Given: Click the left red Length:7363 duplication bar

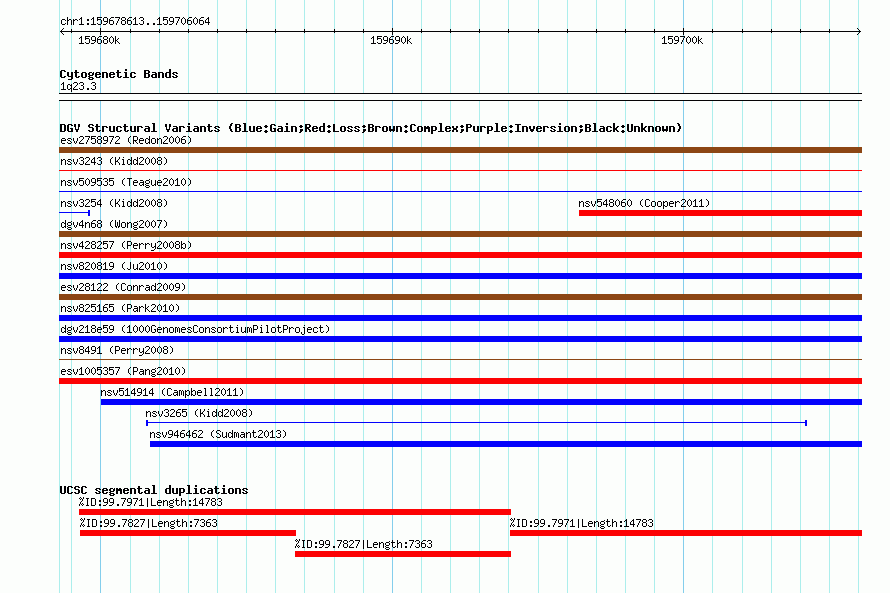Looking at the screenshot, I should click(x=188, y=533).
